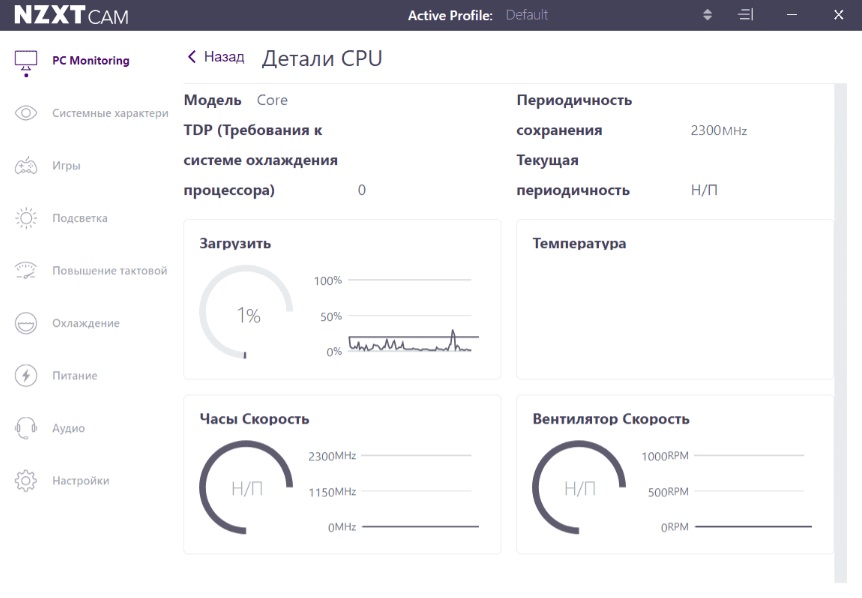Click the Питание lightning bolt icon
The width and height of the screenshot is (862, 598).
(26, 376)
